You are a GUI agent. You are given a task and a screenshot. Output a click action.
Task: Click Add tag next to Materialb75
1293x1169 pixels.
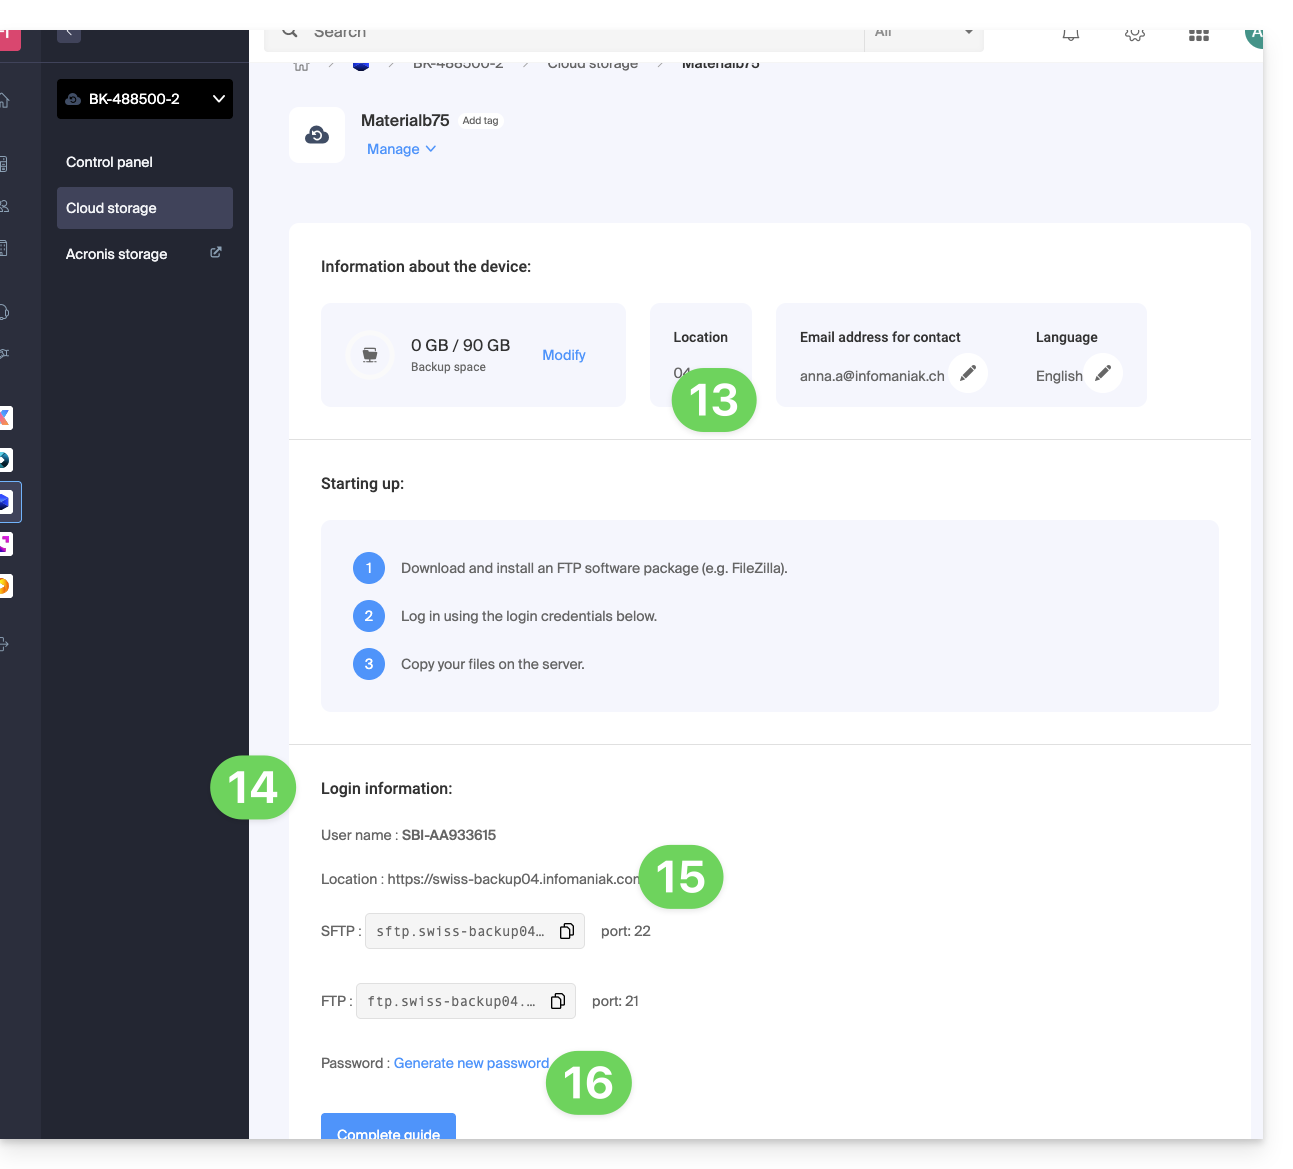click(x=480, y=121)
